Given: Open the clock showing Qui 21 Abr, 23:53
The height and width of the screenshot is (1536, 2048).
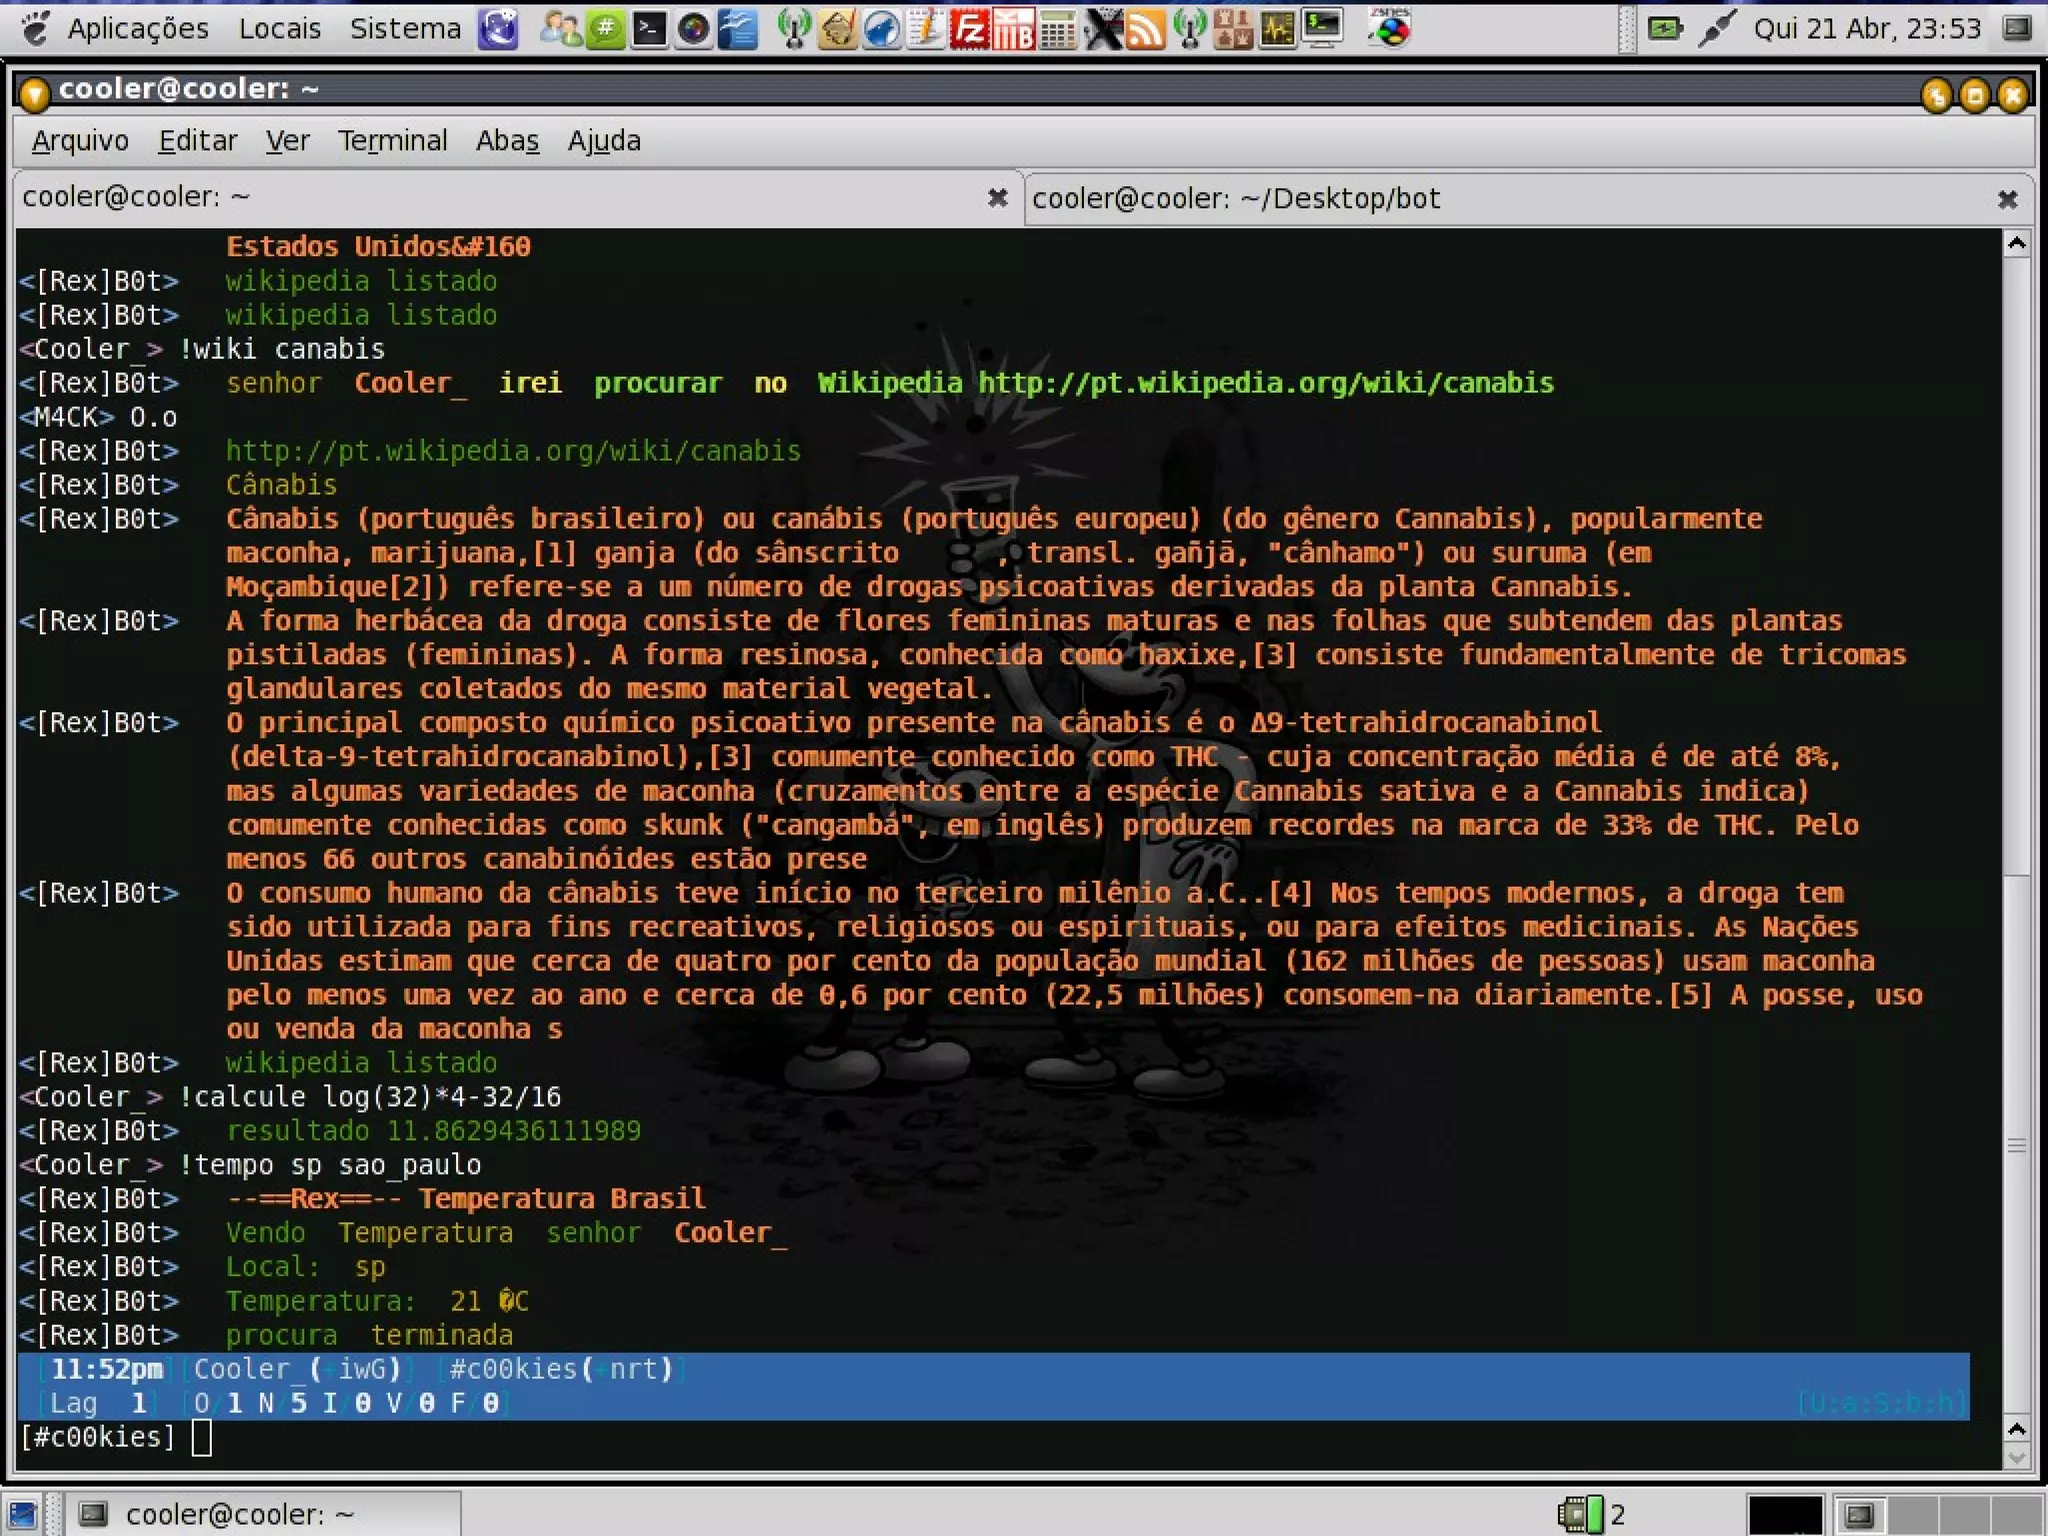Looking at the screenshot, I should pyautogui.click(x=1867, y=28).
